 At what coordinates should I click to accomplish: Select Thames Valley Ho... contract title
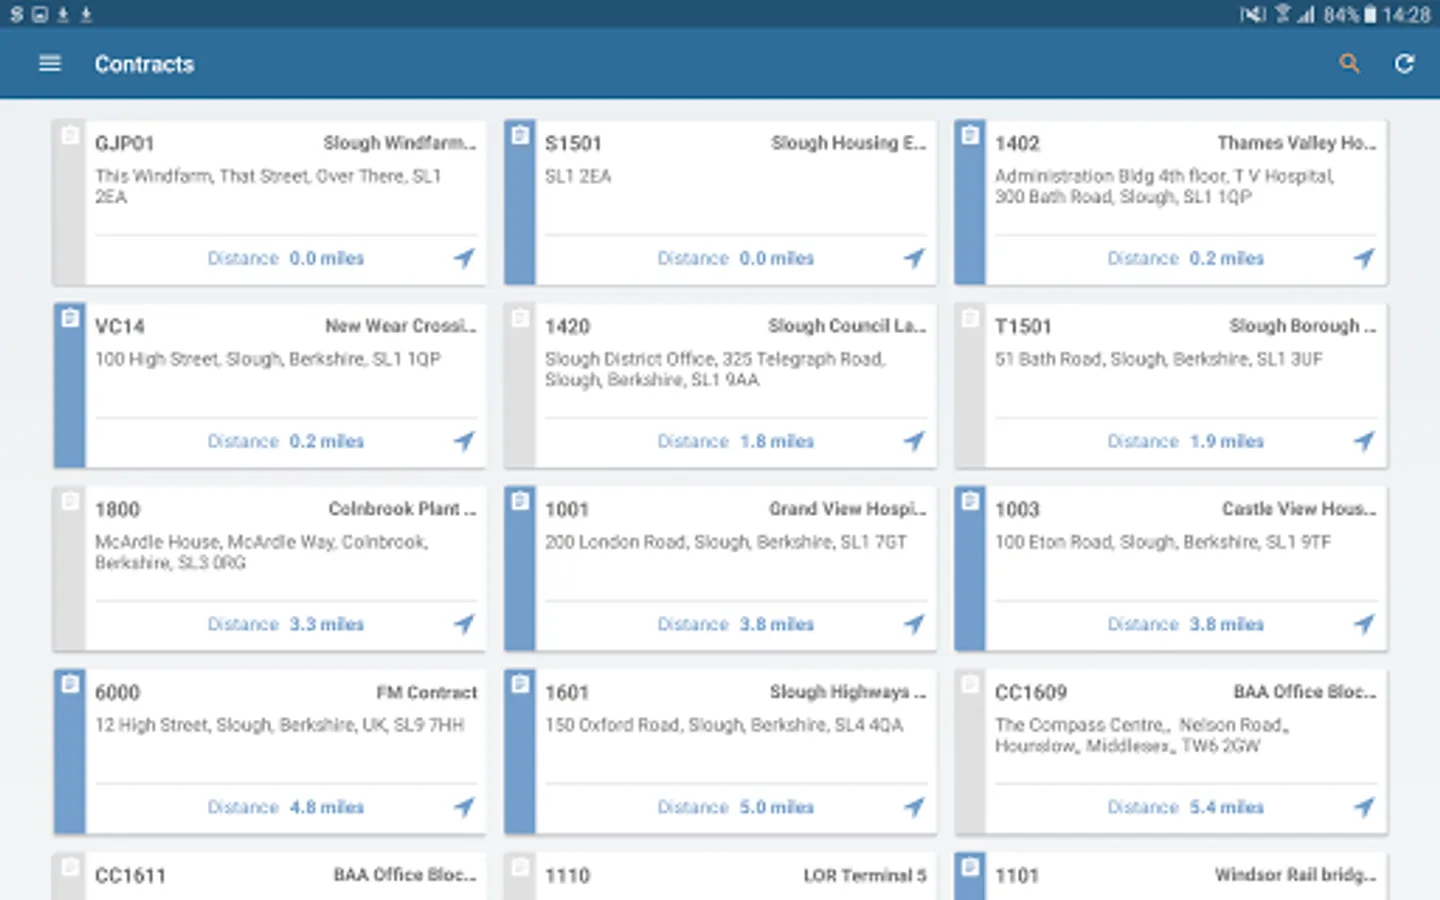coord(1297,143)
